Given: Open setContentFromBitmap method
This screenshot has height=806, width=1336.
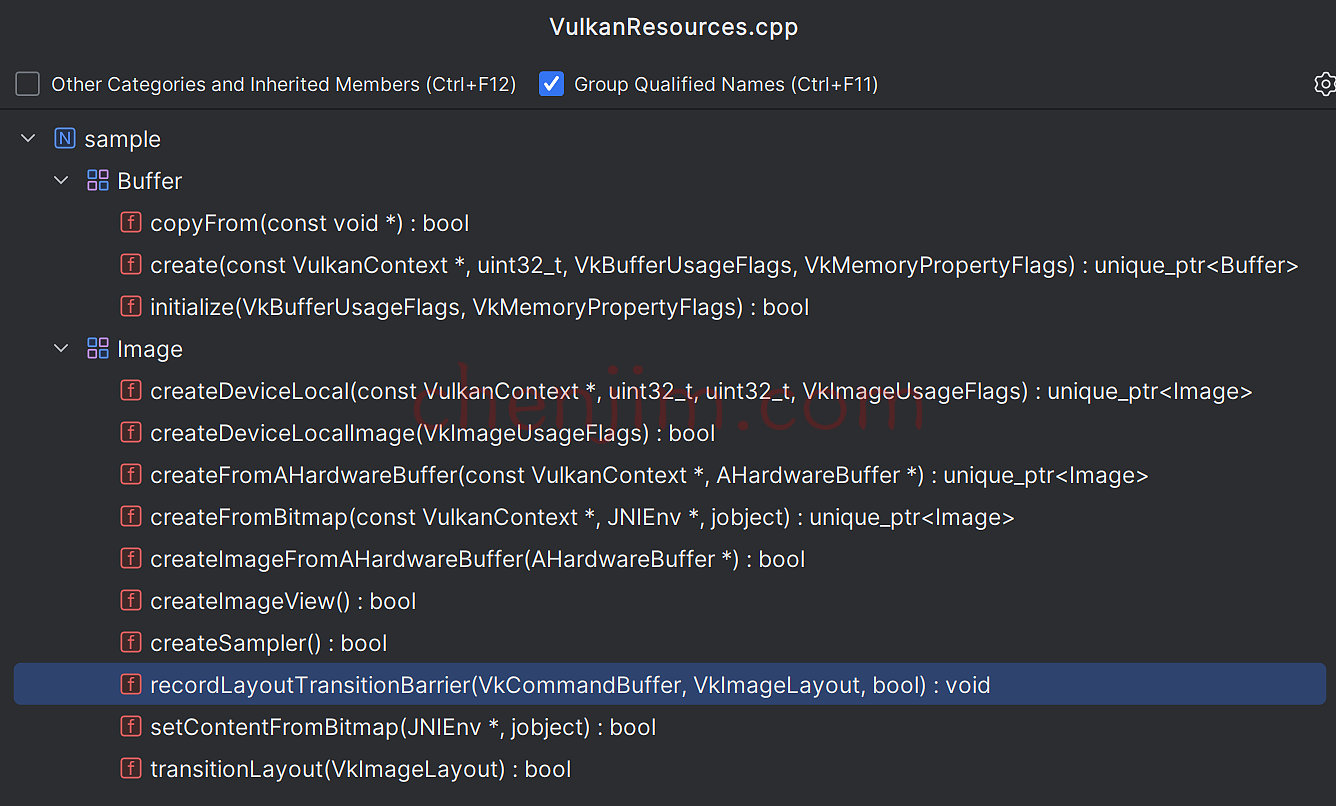Looking at the screenshot, I should (x=403, y=726).
